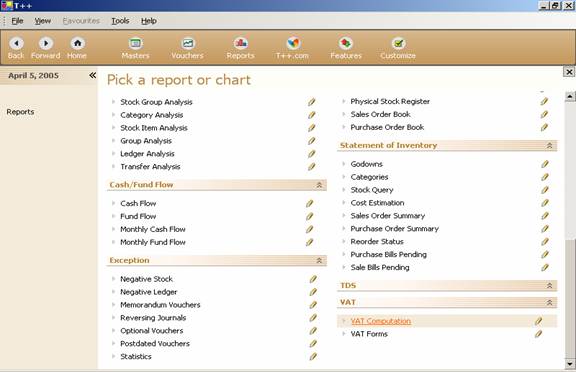Go to Home via toolbar icon

click(x=78, y=43)
